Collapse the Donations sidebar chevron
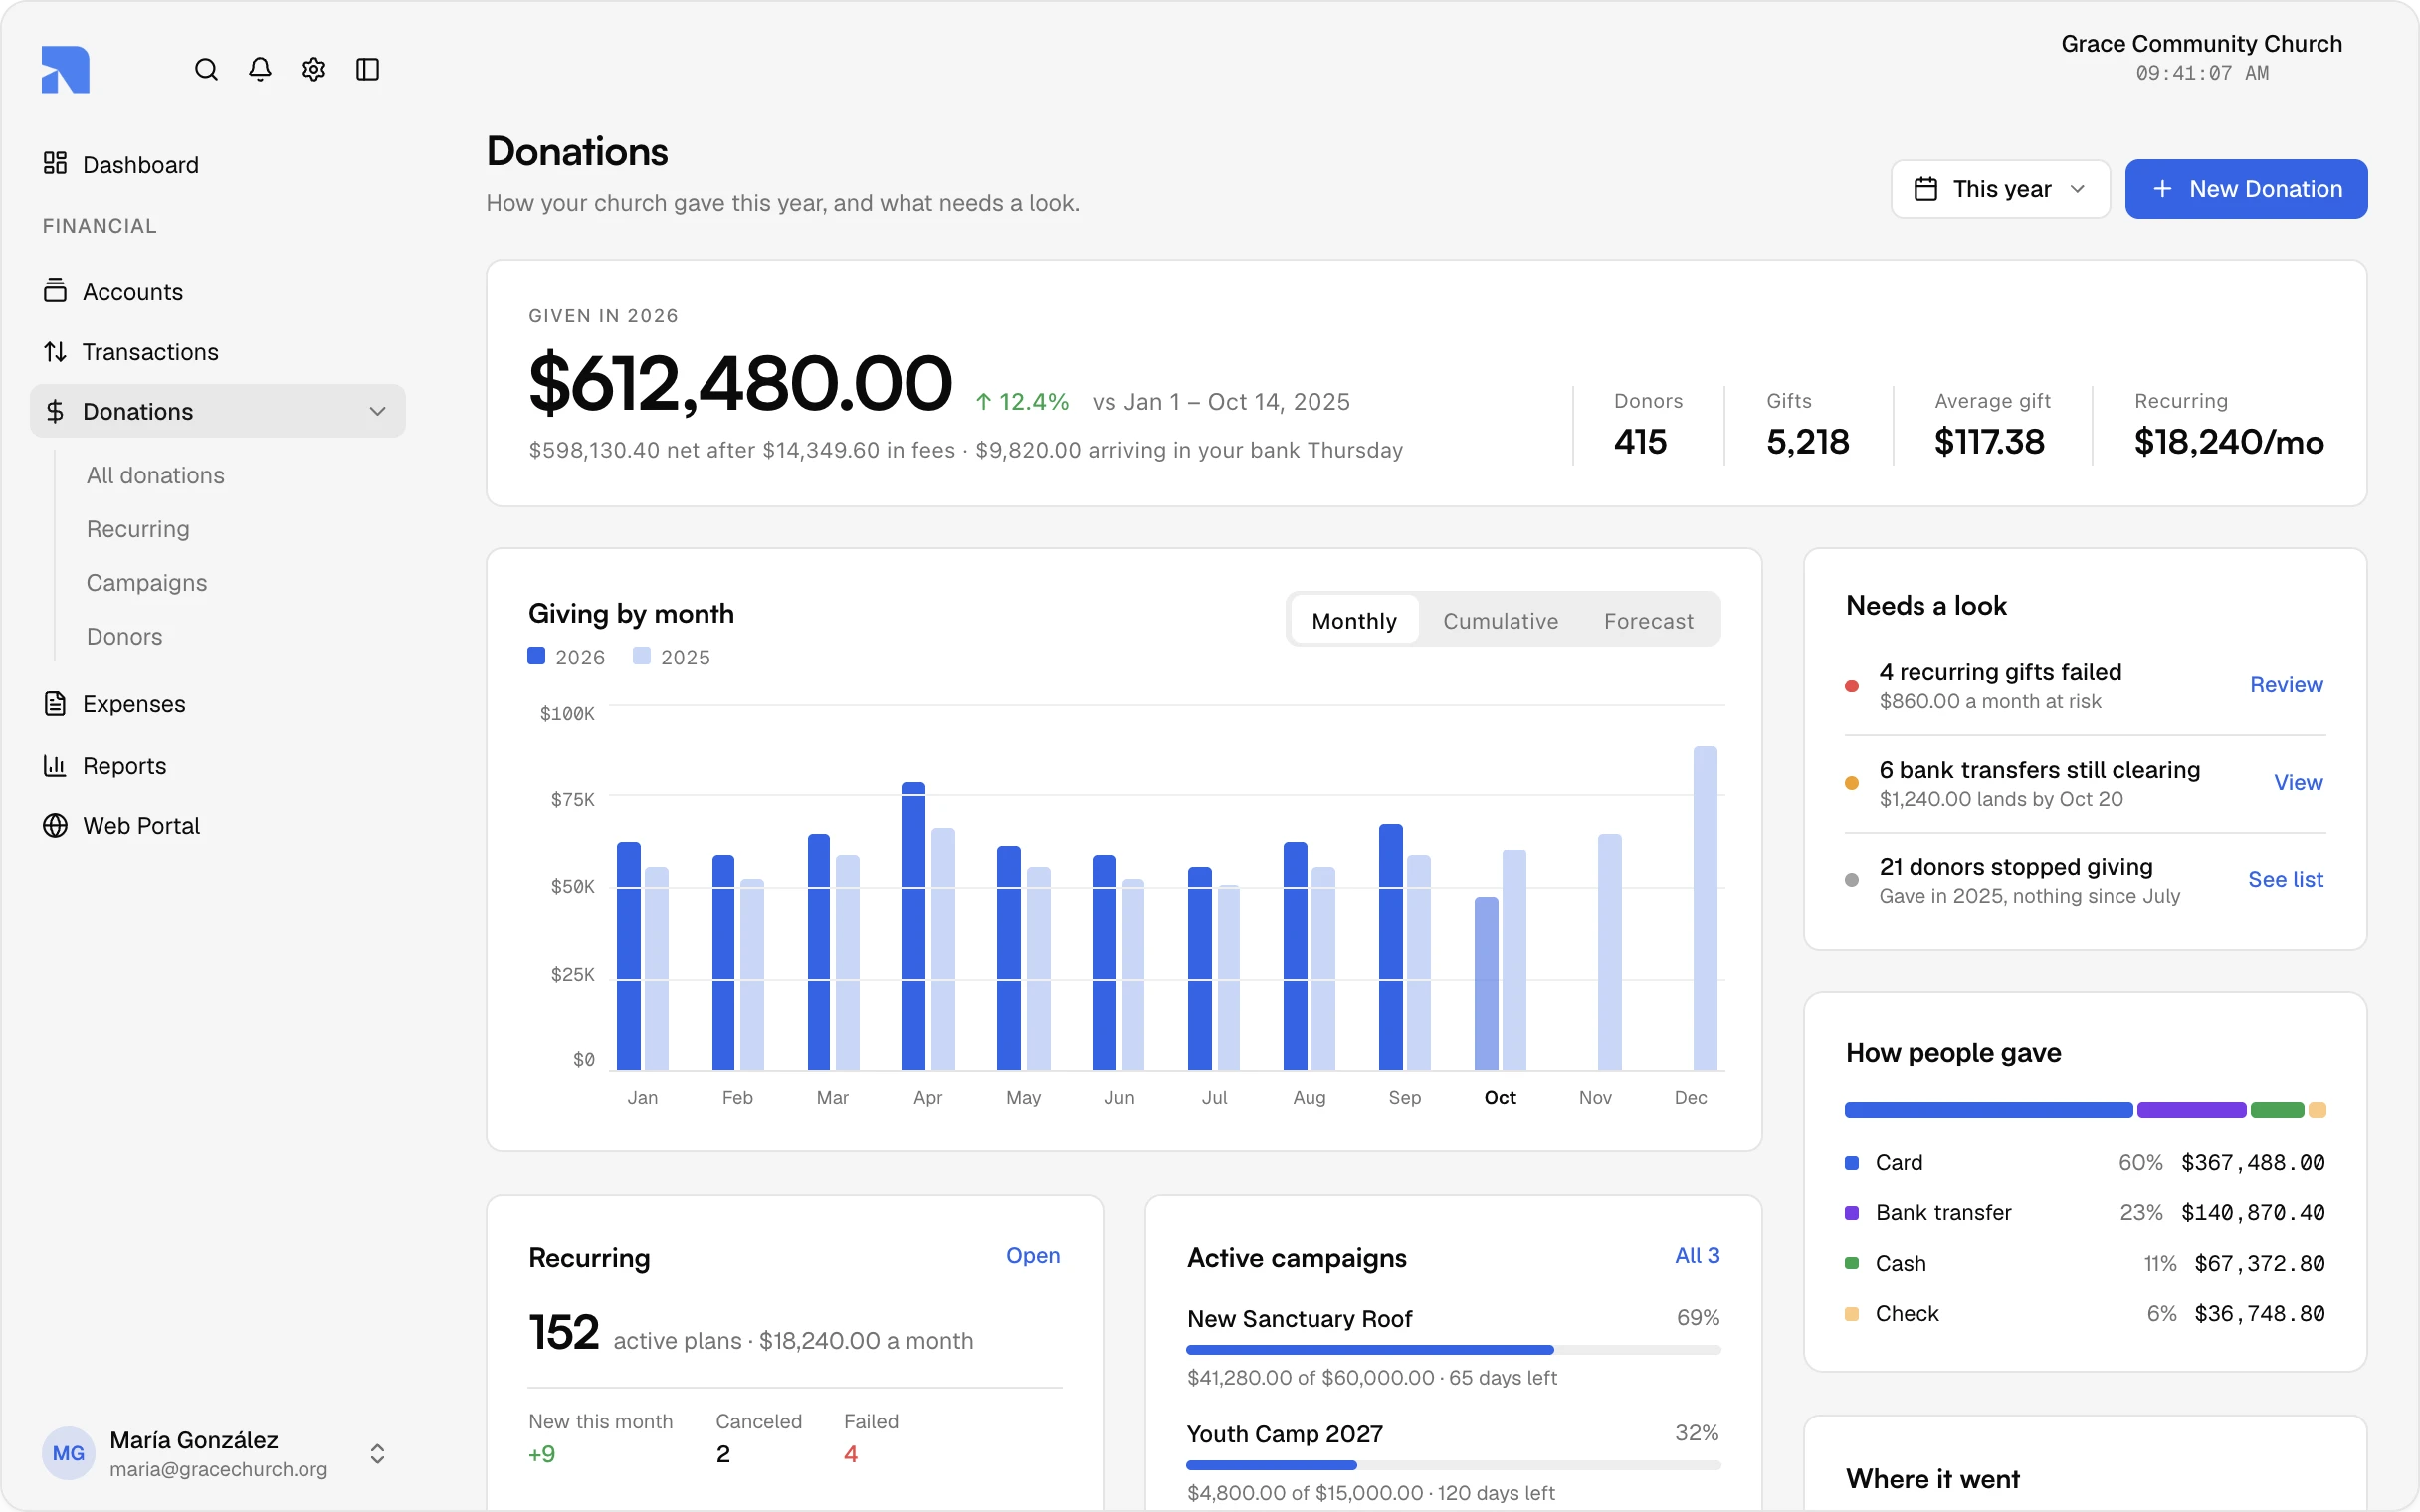Image resolution: width=2420 pixels, height=1512 pixels. (377, 411)
